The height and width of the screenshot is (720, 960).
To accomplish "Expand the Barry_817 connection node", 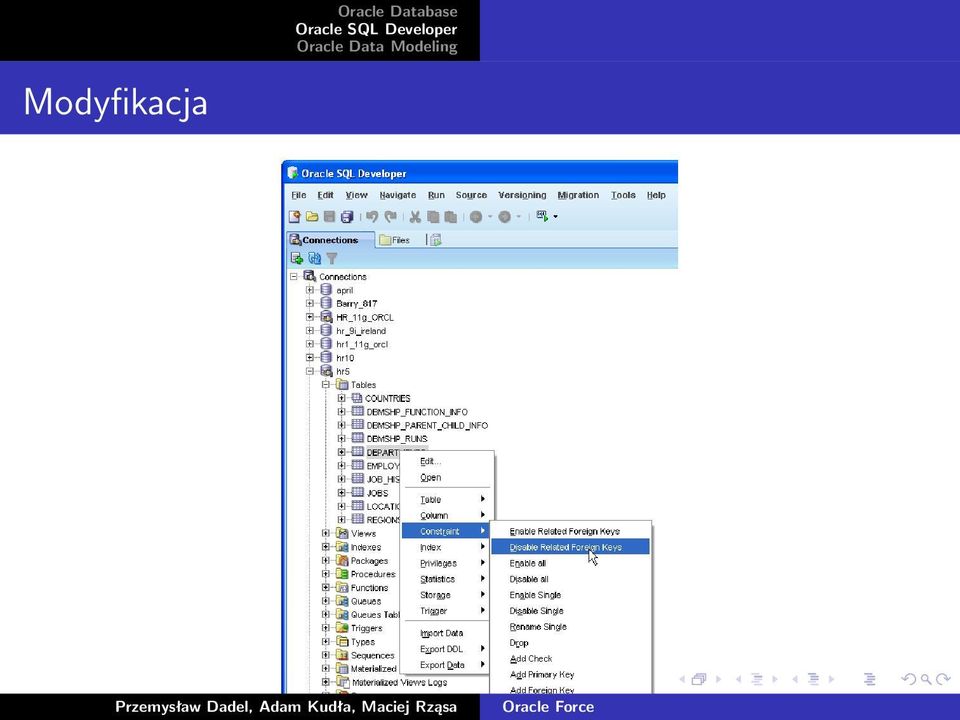I will click(310, 304).
